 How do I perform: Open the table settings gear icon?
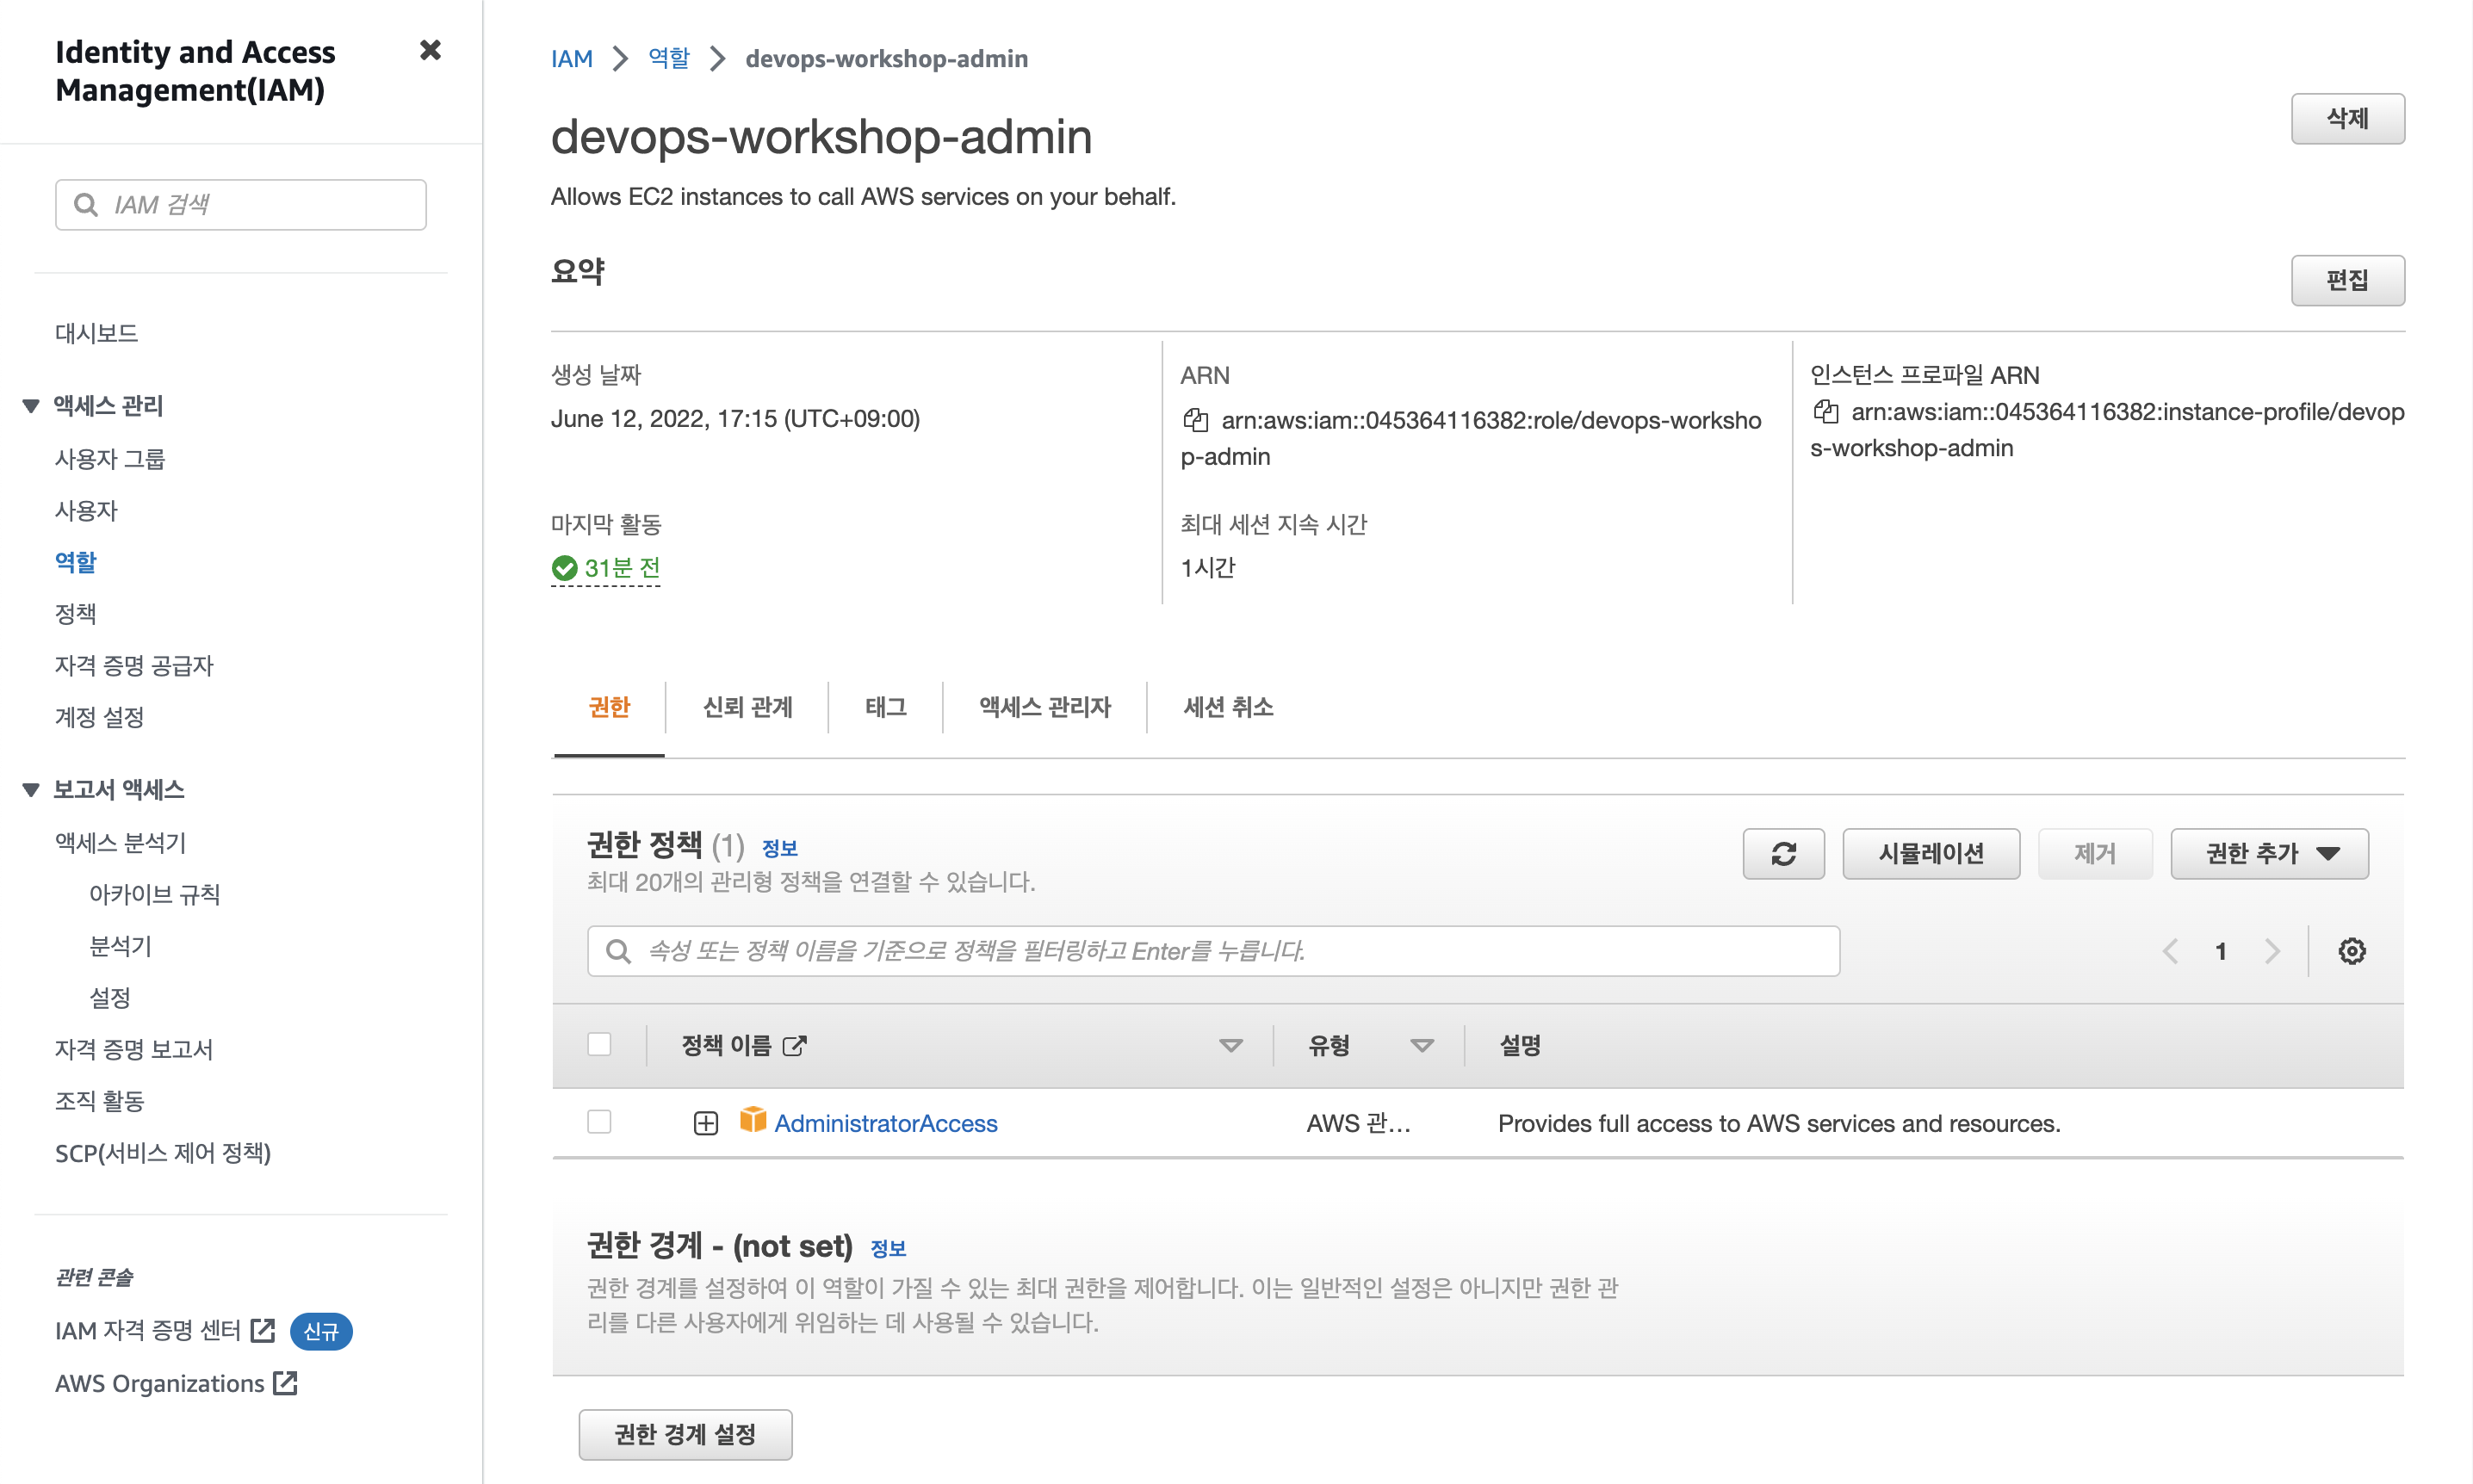coord(2351,950)
